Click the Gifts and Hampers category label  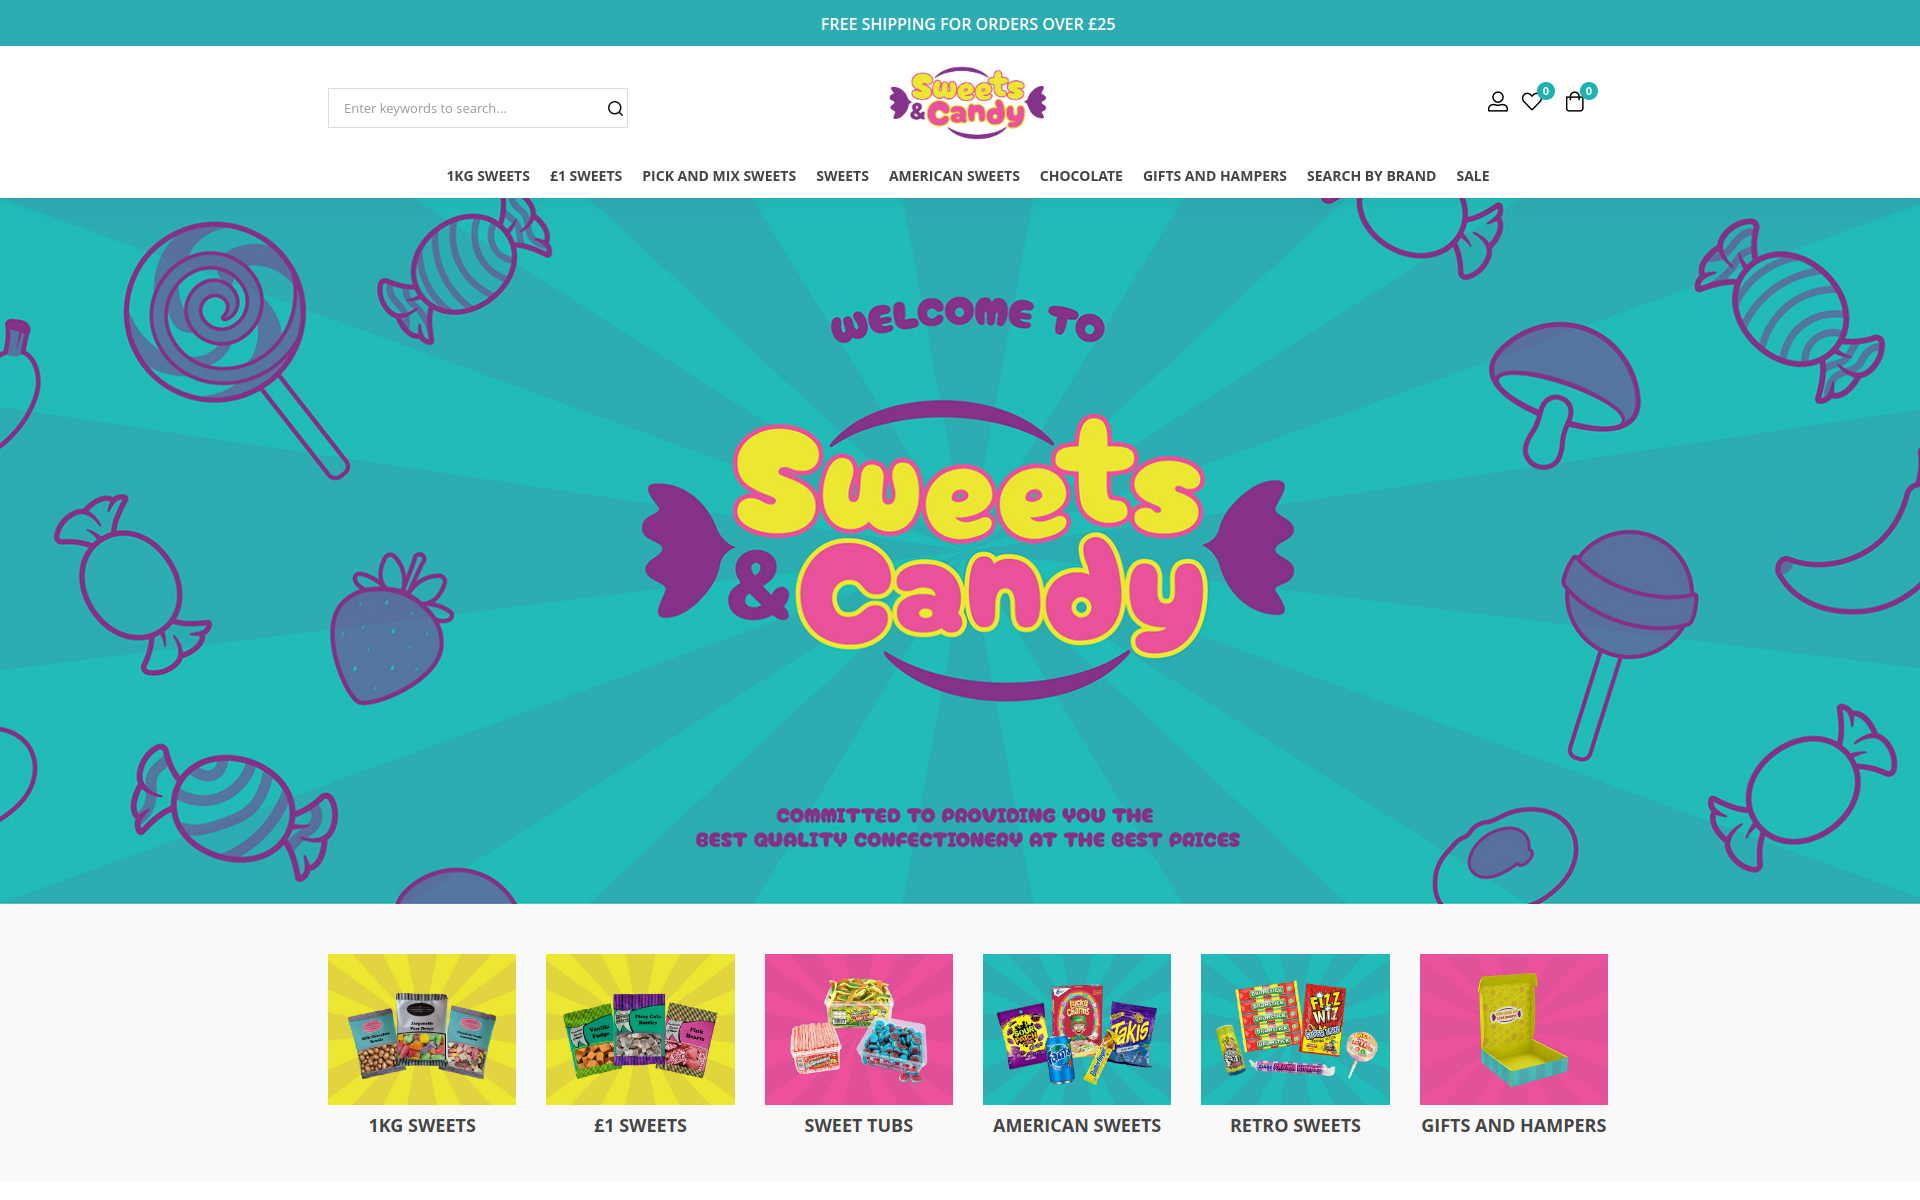click(1514, 1125)
